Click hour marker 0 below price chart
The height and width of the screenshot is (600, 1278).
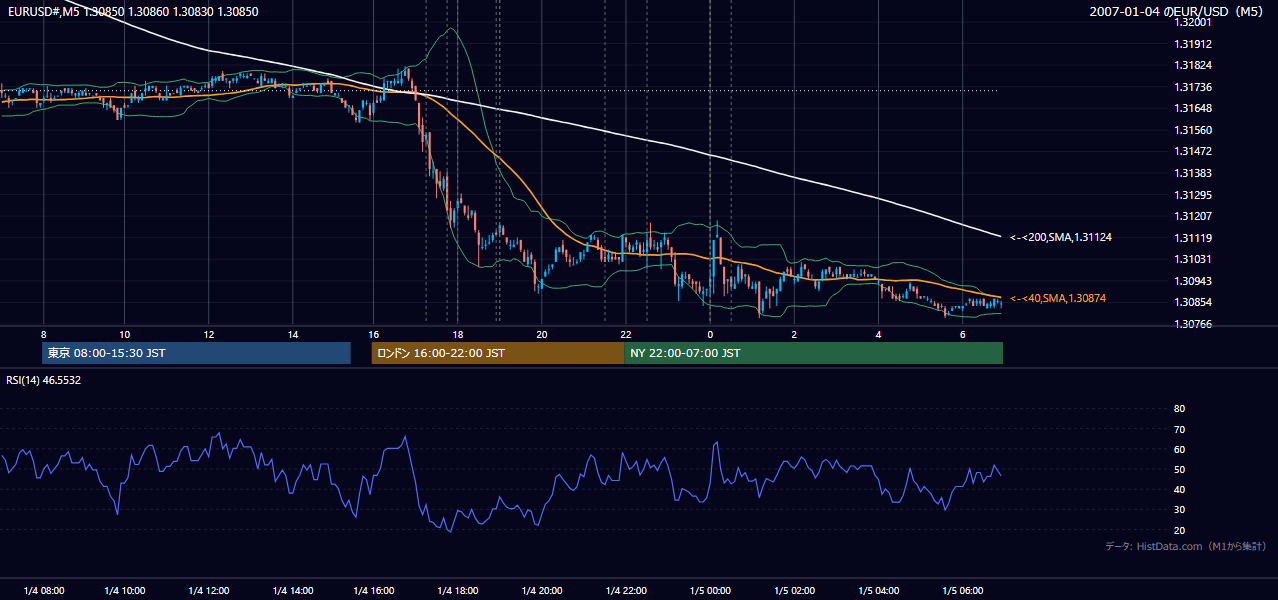710,334
